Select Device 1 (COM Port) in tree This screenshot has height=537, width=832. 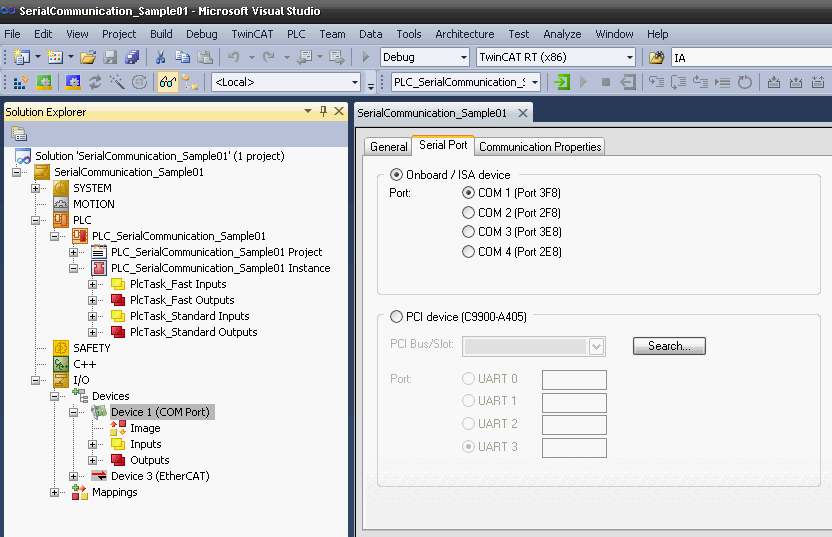[160, 412]
